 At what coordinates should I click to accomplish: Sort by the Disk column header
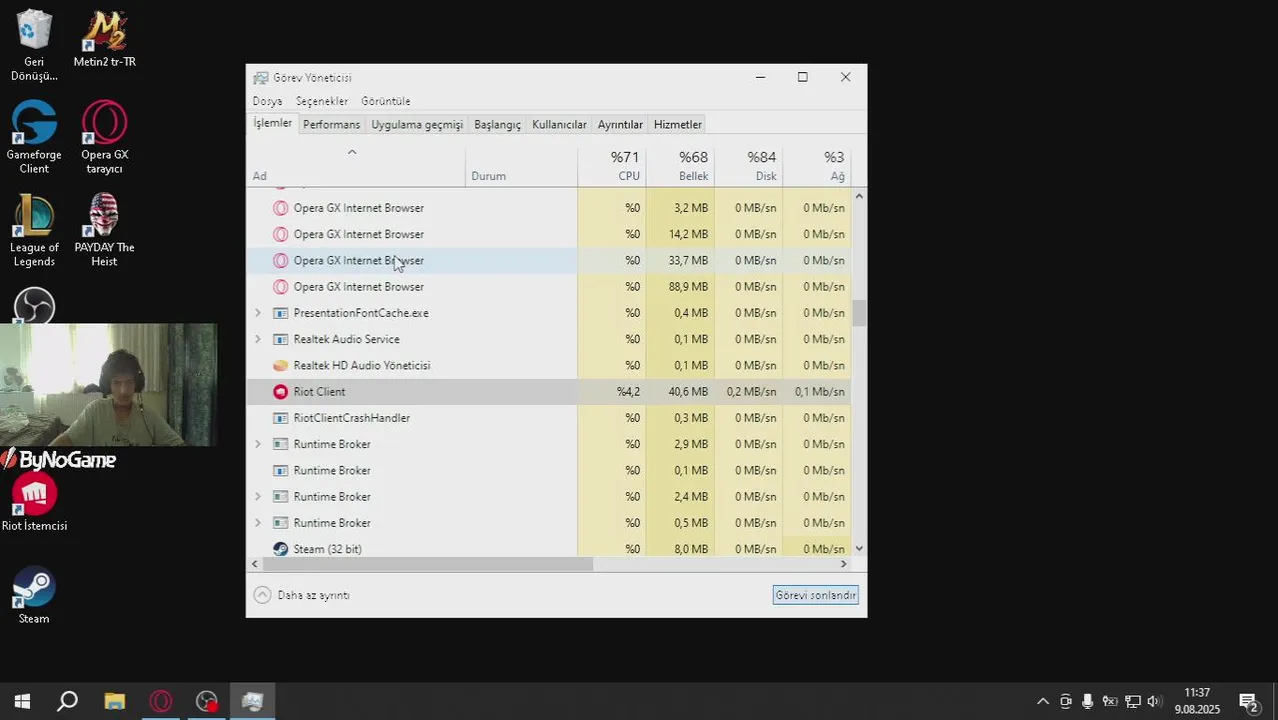[x=748, y=166]
